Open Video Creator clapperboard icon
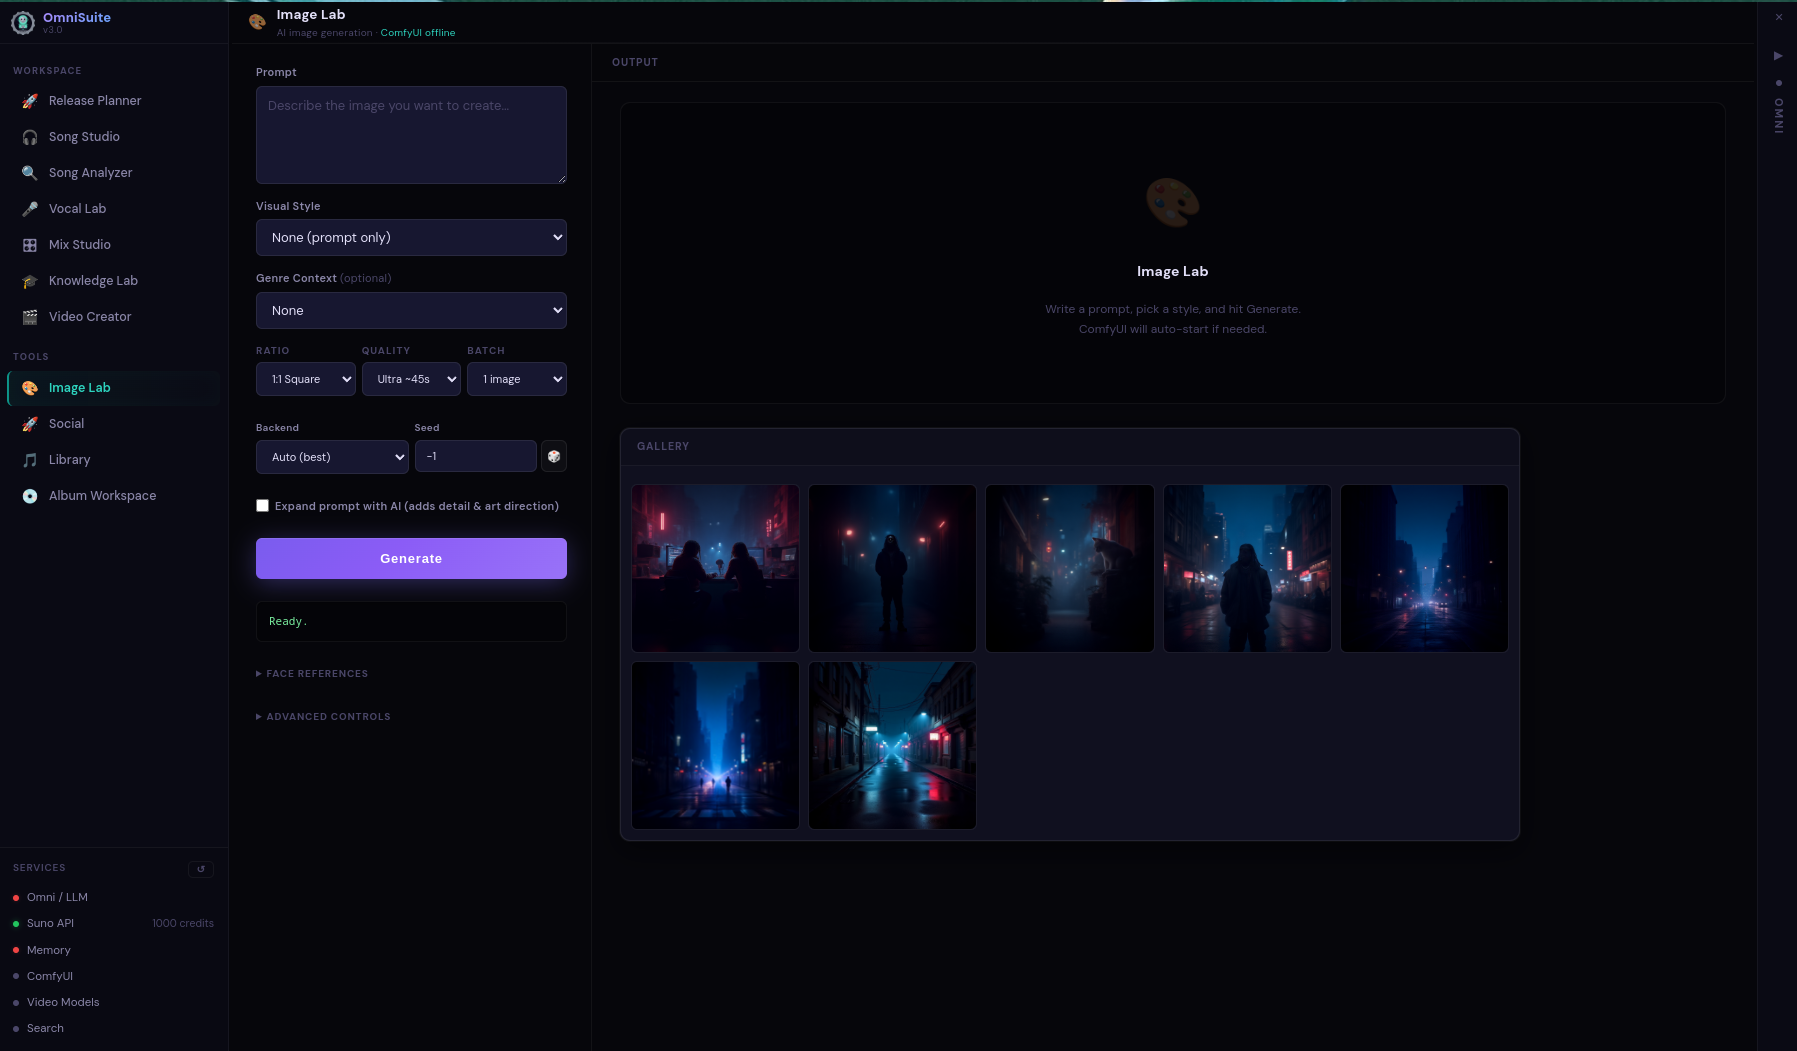This screenshot has height=1051, width=1797. click(30, 317)
